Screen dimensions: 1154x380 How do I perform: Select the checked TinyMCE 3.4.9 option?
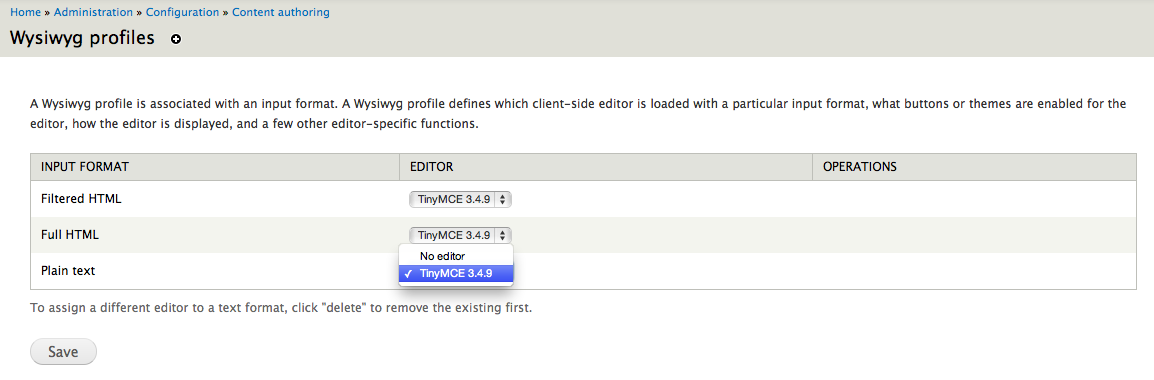coord(456,273)
